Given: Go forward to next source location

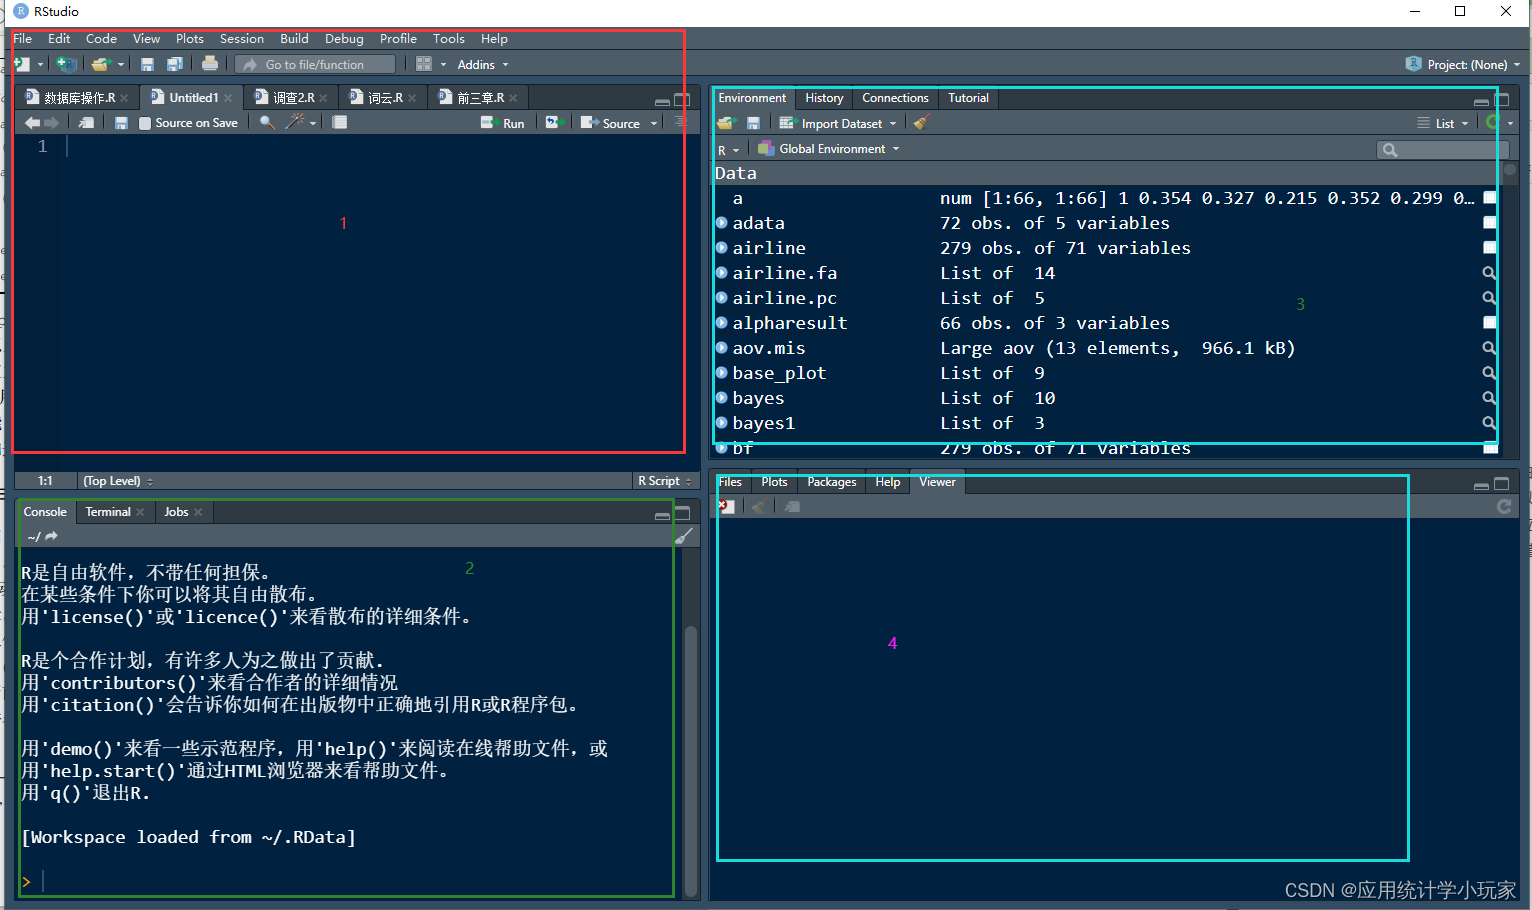Looking at the screenshot, I should (52, 123).
